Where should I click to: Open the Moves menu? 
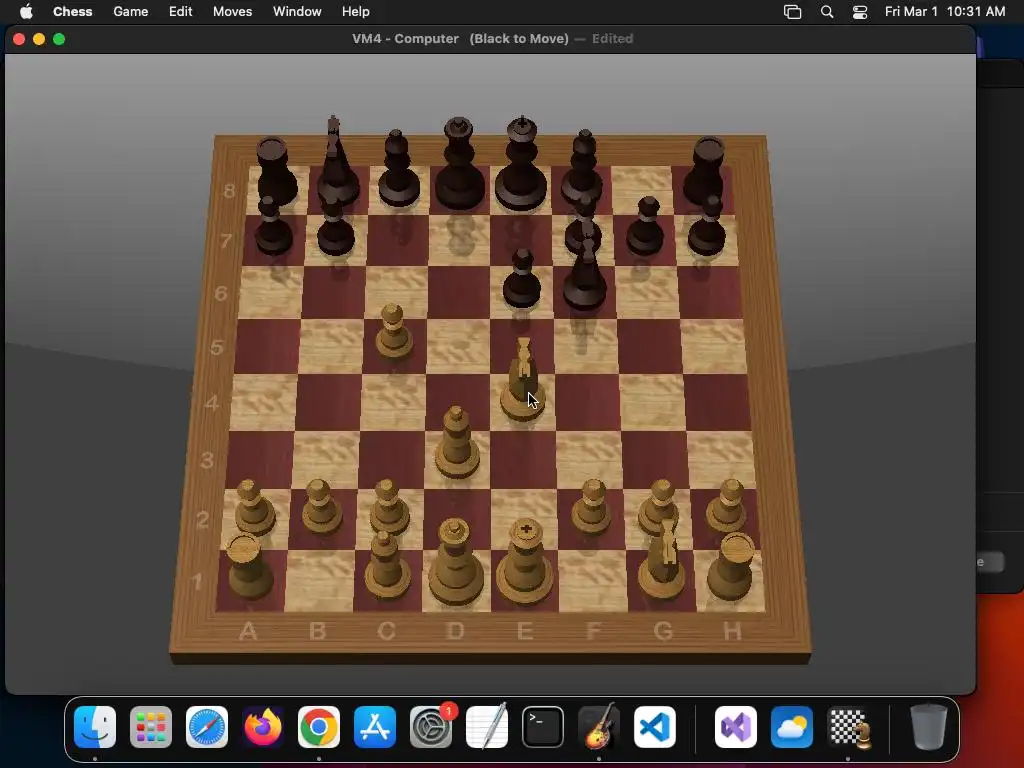(x=232, y=12)
